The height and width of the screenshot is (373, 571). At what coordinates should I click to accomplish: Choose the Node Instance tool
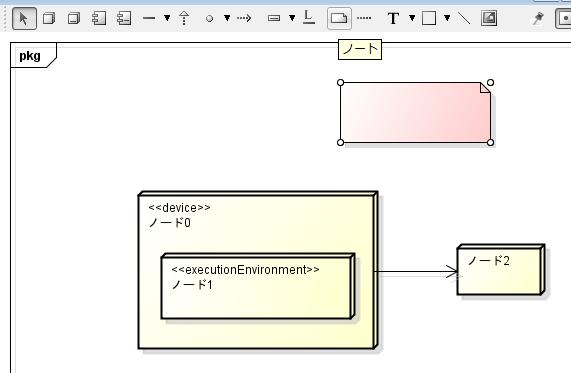pos(74,18)
